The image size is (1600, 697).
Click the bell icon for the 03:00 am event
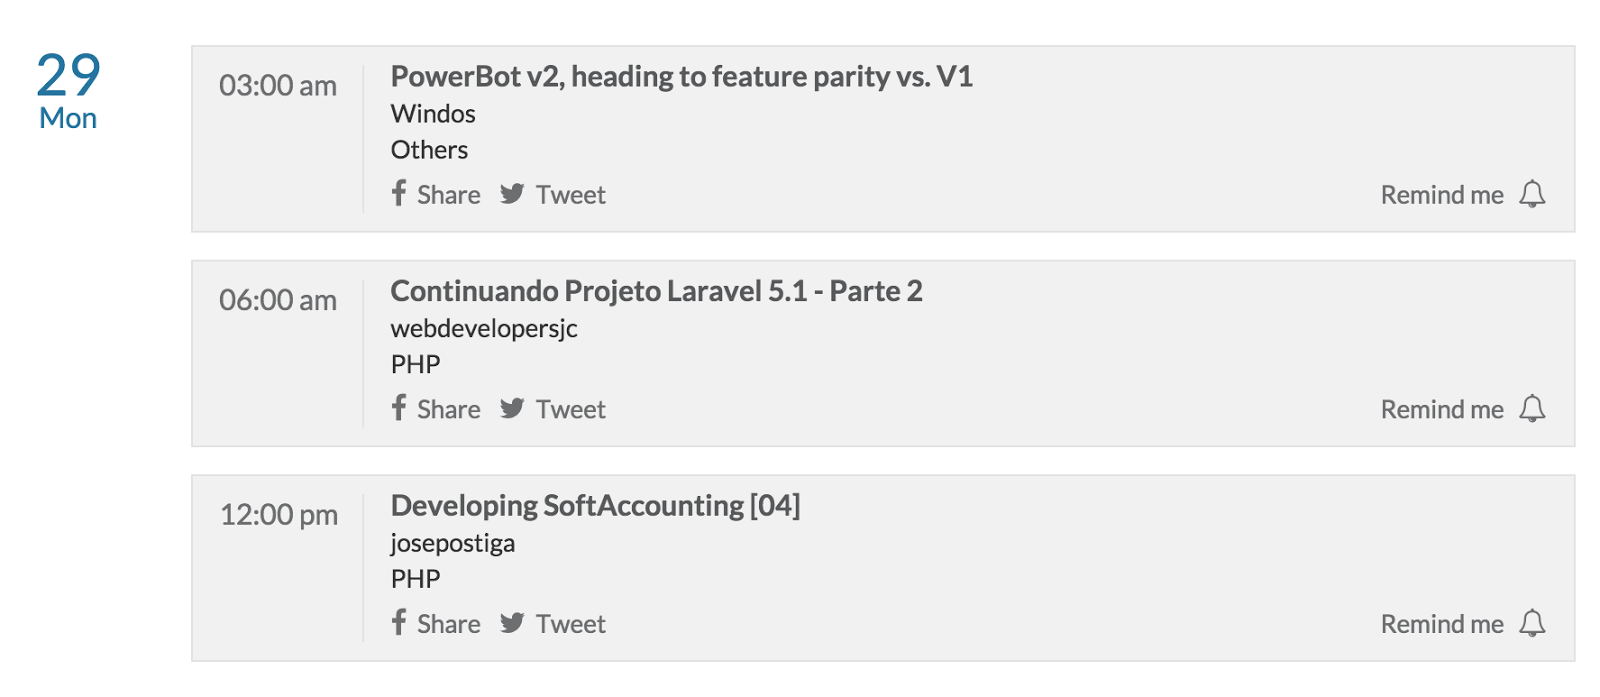[1533, 195]
